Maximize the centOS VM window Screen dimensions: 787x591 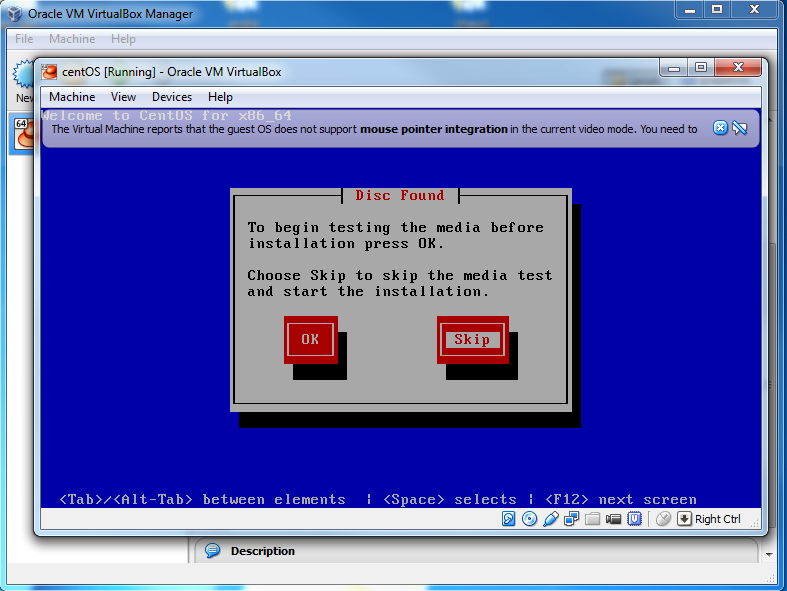701,68
